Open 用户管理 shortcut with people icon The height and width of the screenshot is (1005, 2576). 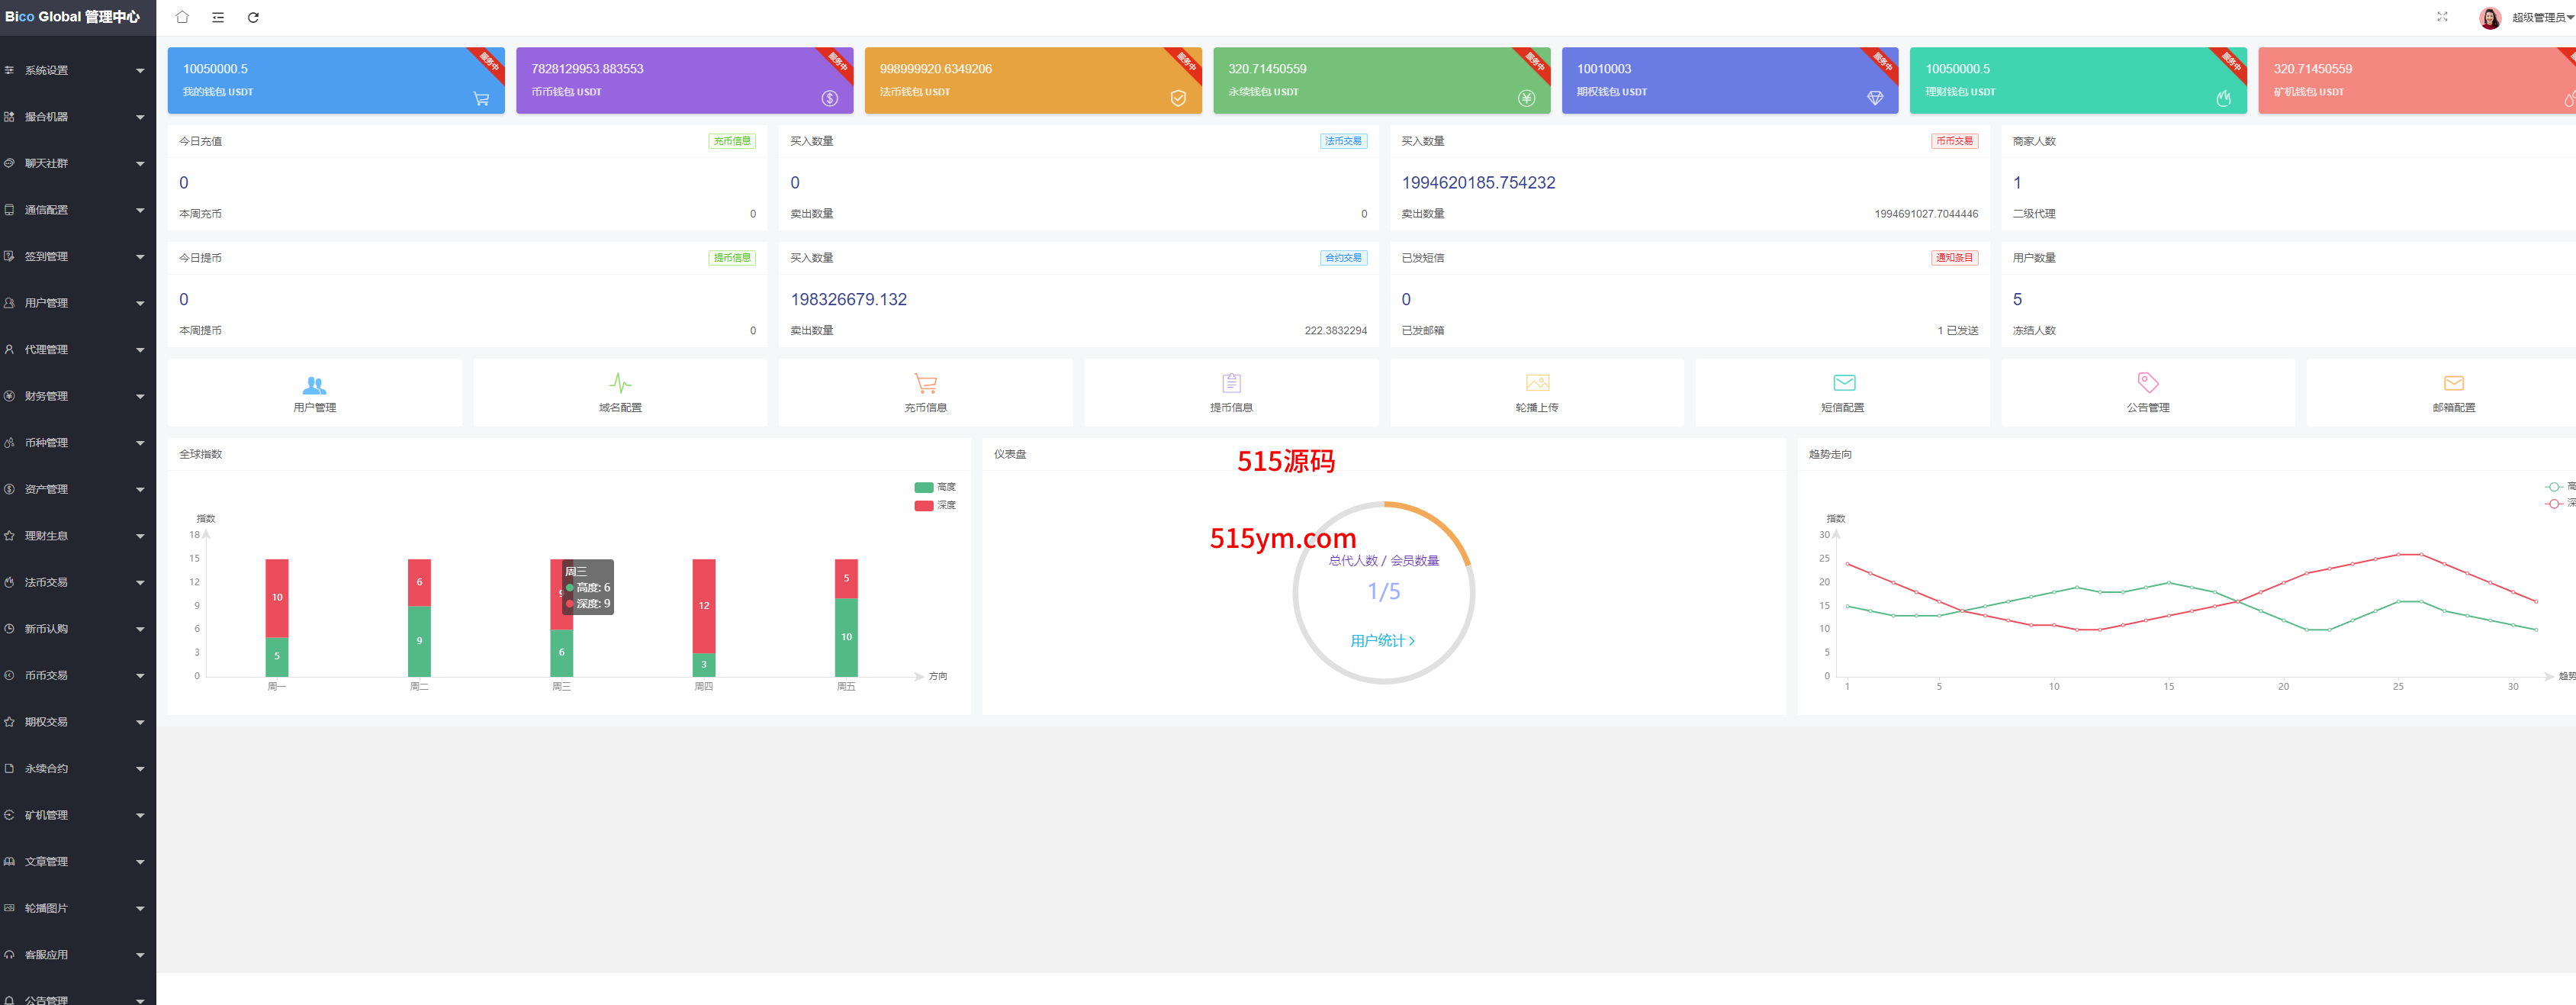pos(314,392)
